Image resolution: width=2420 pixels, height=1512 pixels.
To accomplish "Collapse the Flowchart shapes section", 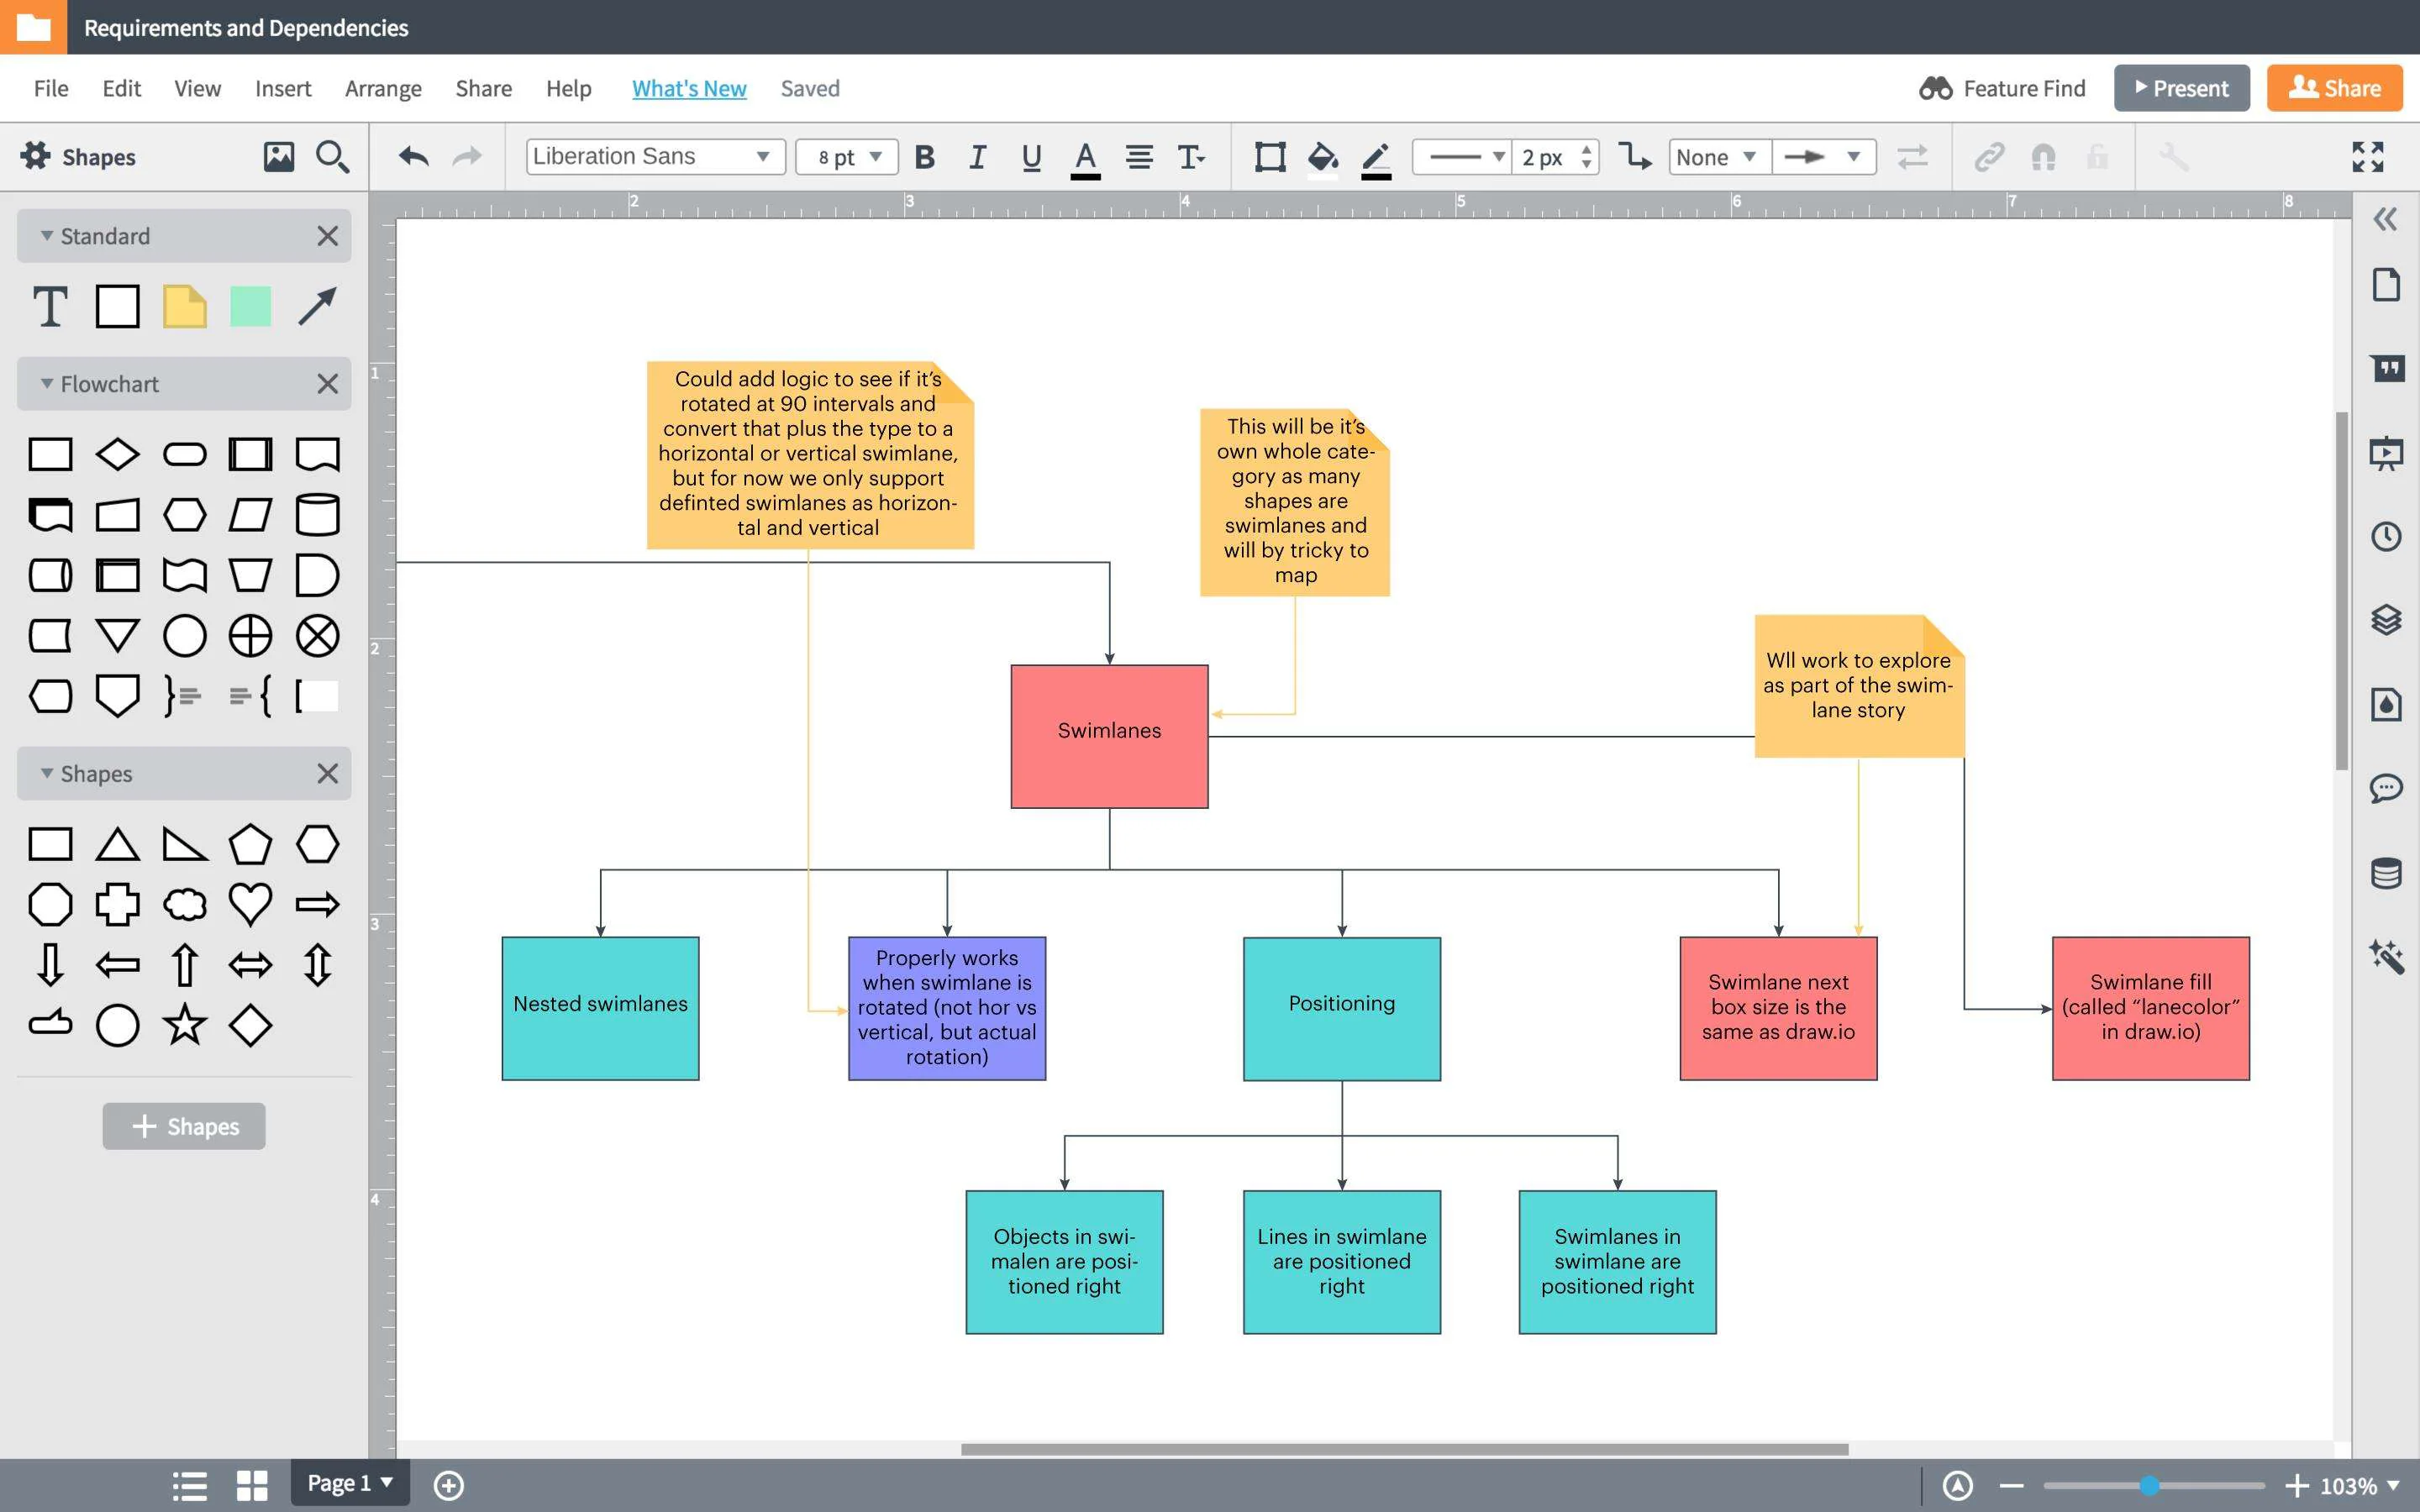I will click(x=47, y=384).
